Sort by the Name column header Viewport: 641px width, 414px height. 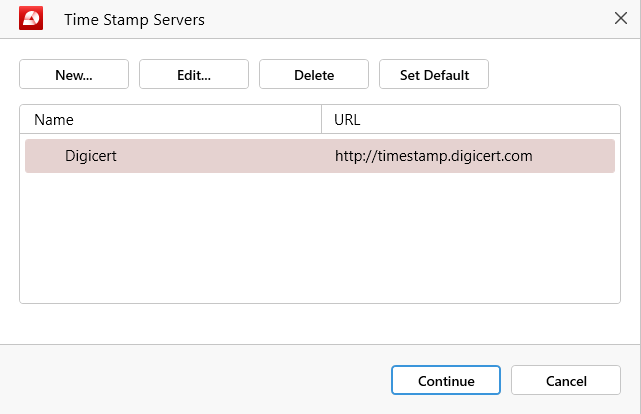pos(170,119)
